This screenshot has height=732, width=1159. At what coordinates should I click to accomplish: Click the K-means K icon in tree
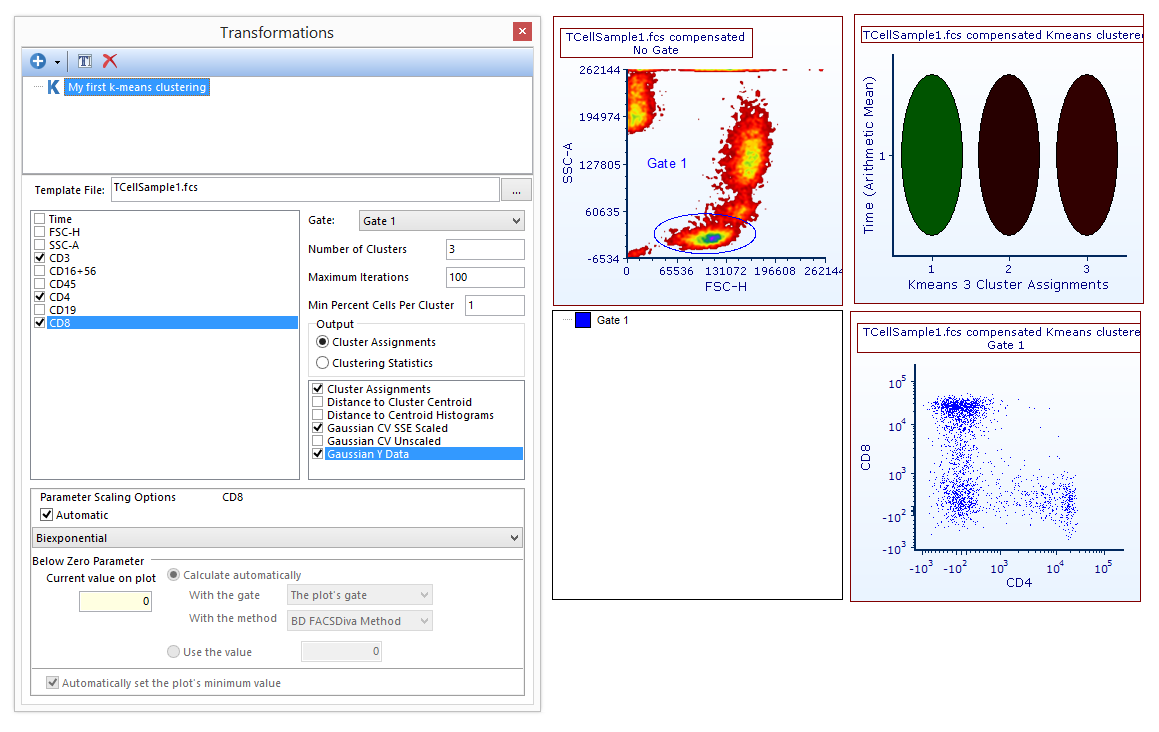[53, 87]
